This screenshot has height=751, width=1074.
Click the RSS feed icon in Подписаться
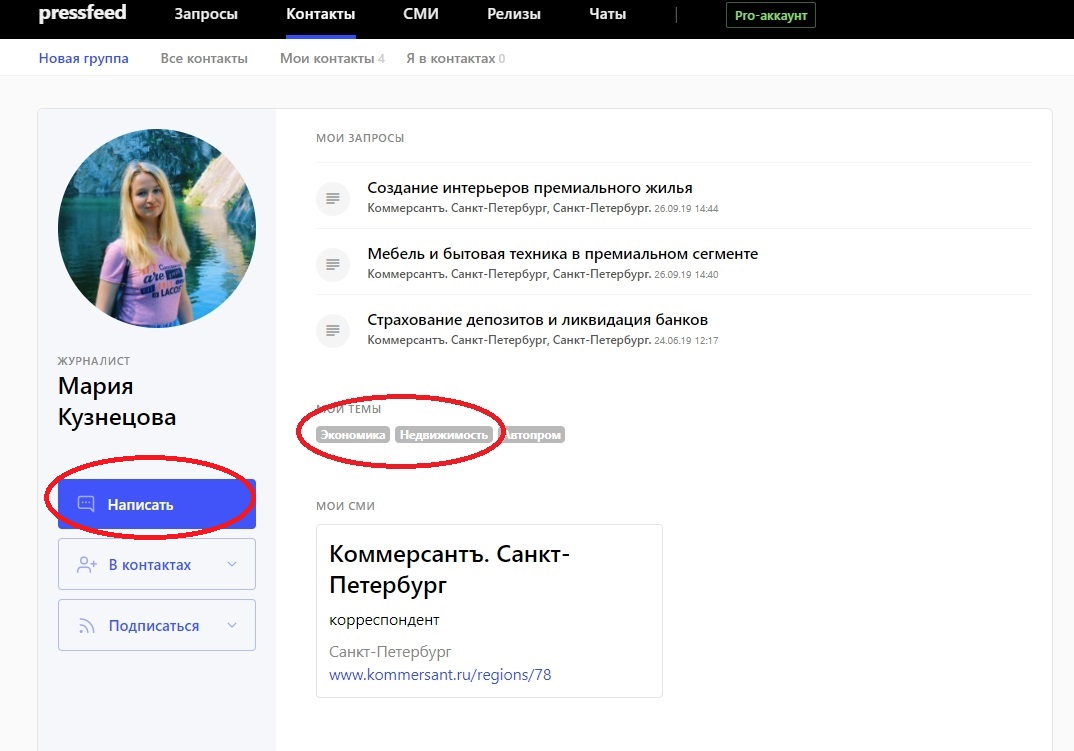coord(86,626)
